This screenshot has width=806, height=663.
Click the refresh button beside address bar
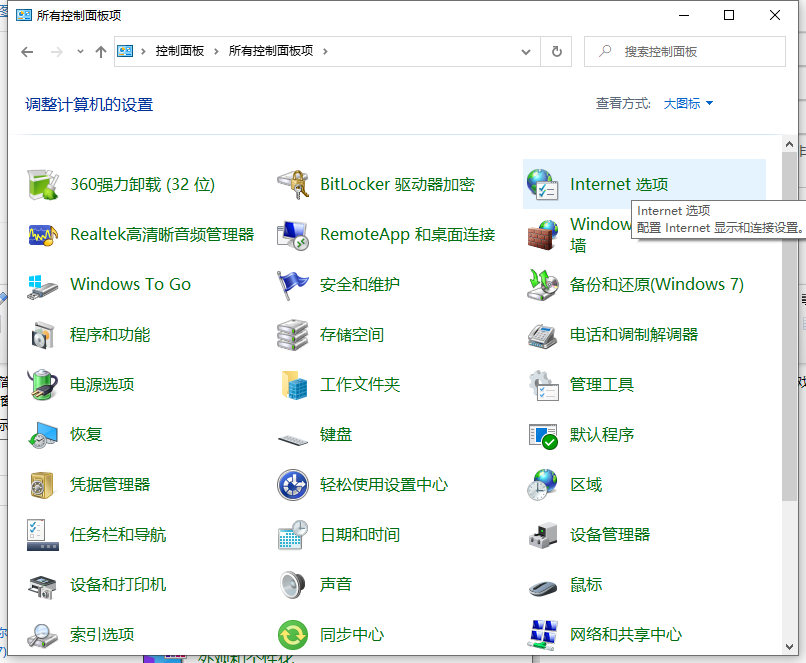(x=557, y=51)
